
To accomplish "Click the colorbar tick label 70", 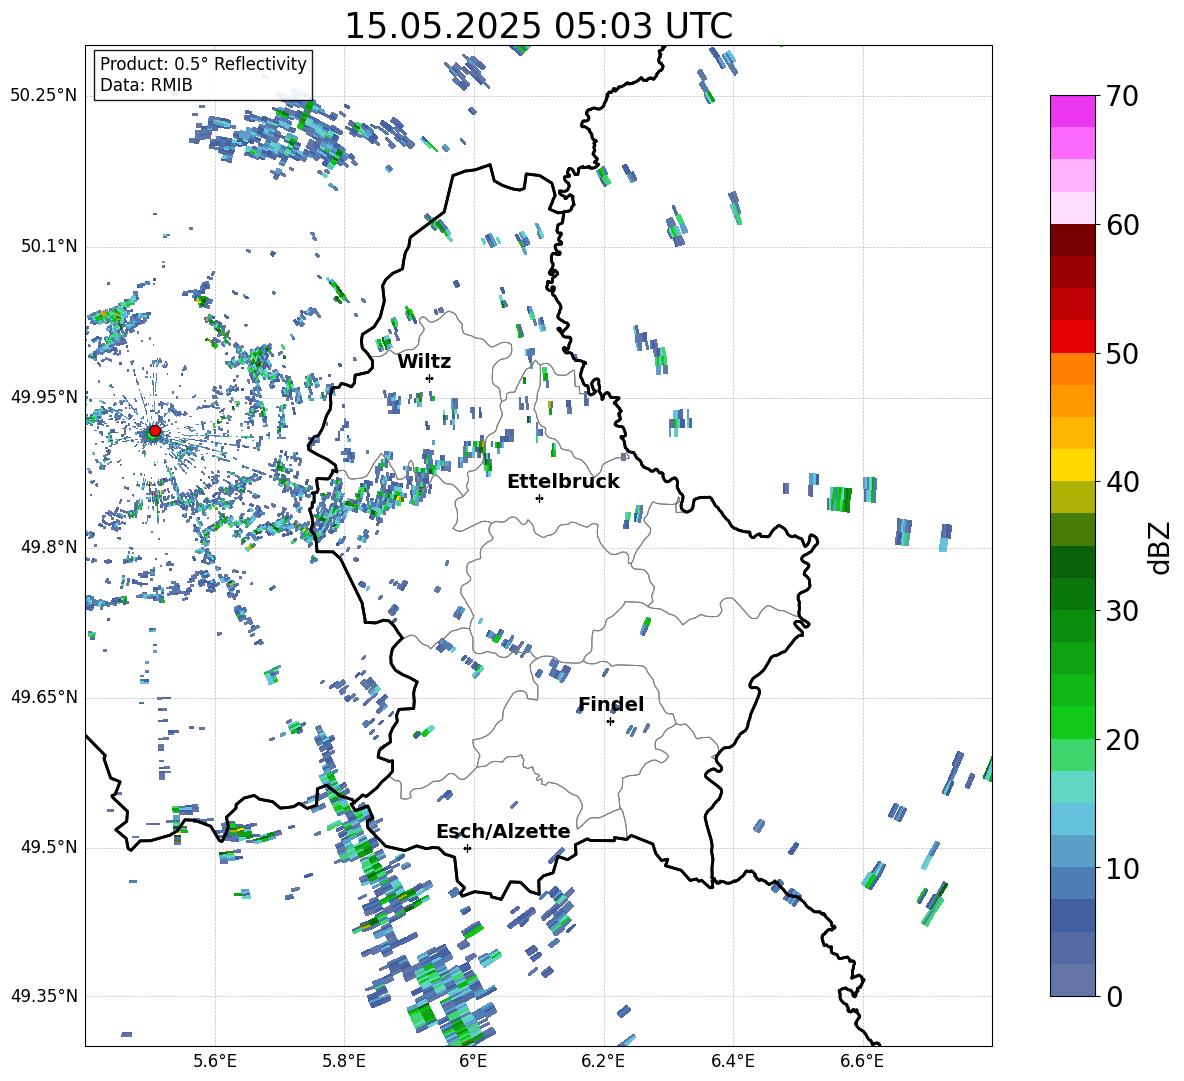I will (x=1122, y=96).
